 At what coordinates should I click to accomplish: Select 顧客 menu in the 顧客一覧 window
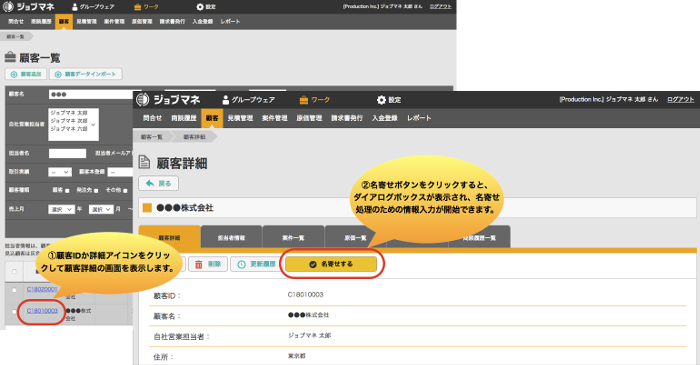click(64, 21)
